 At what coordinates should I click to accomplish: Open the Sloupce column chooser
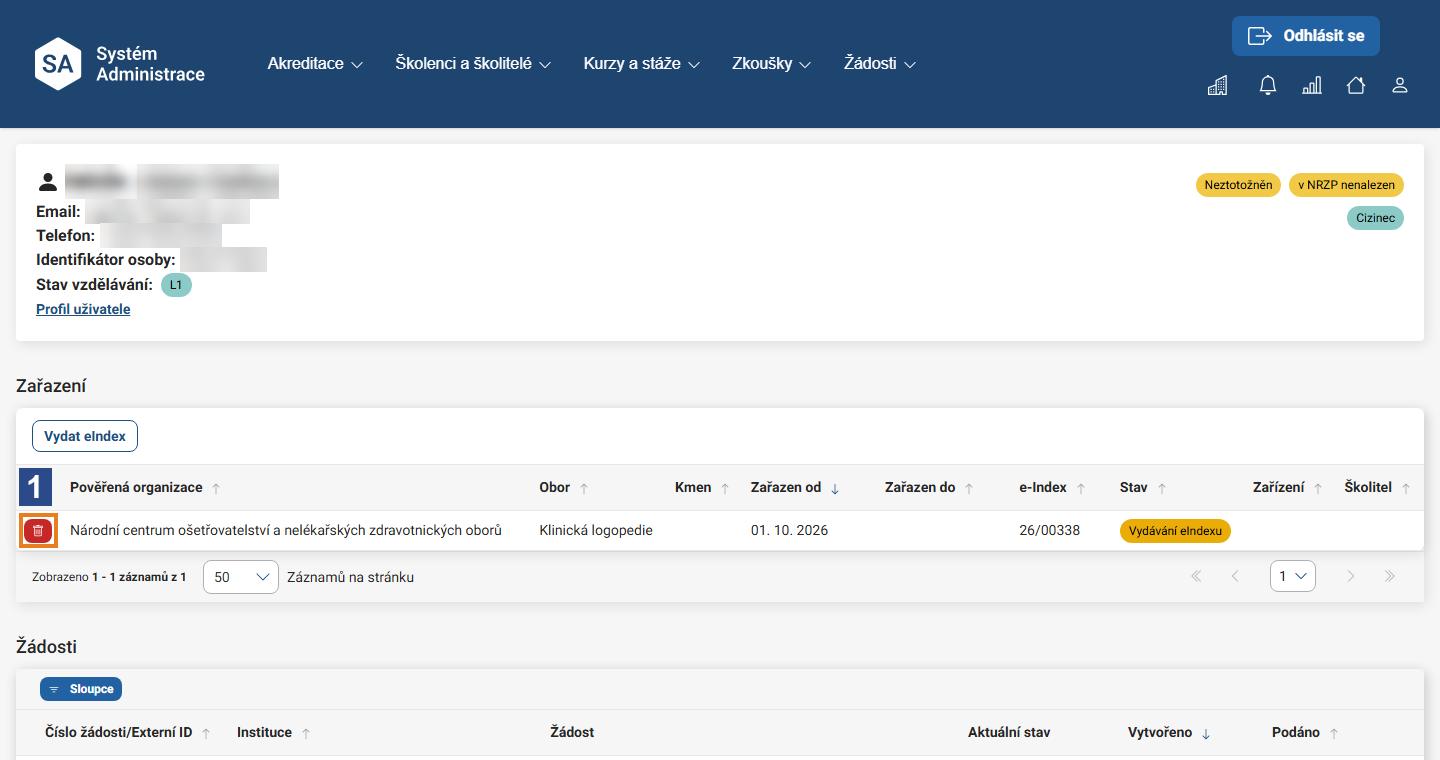click(x=81, y=690)
